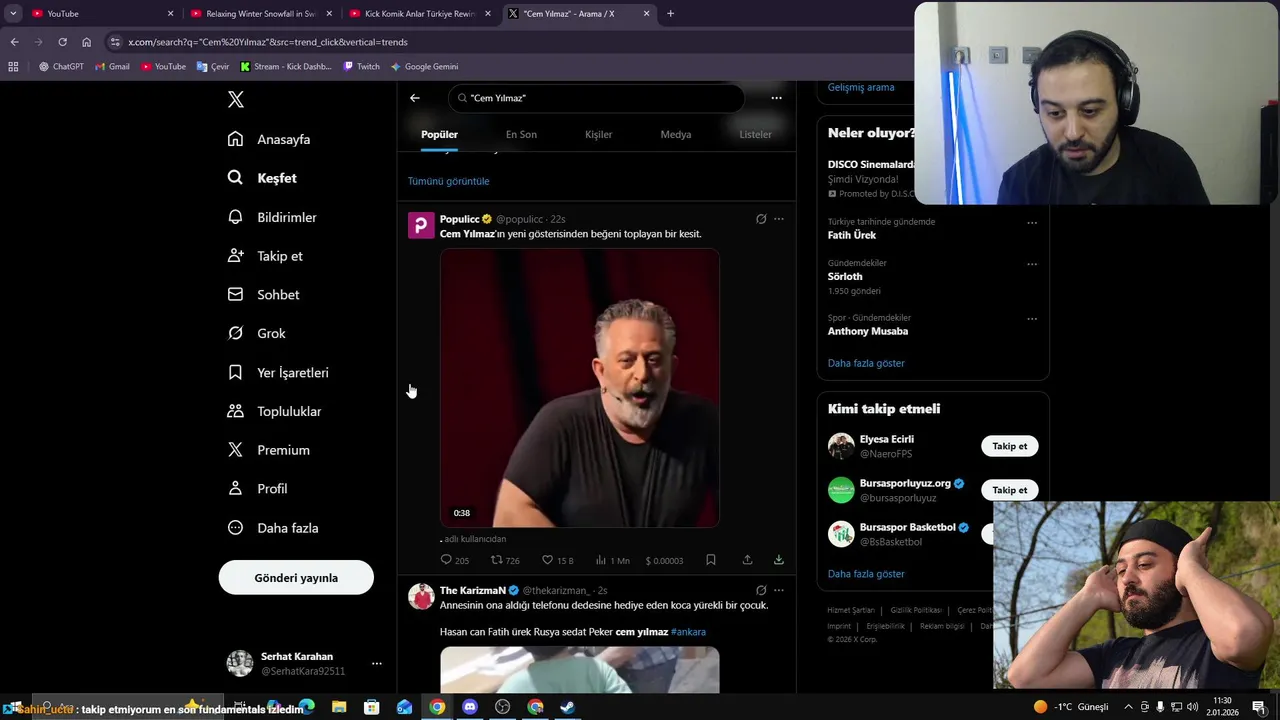The height and width of the screenshot is (720, 1280).
Task: Open File Explorer from the taskbar
Action: (339, 707)
